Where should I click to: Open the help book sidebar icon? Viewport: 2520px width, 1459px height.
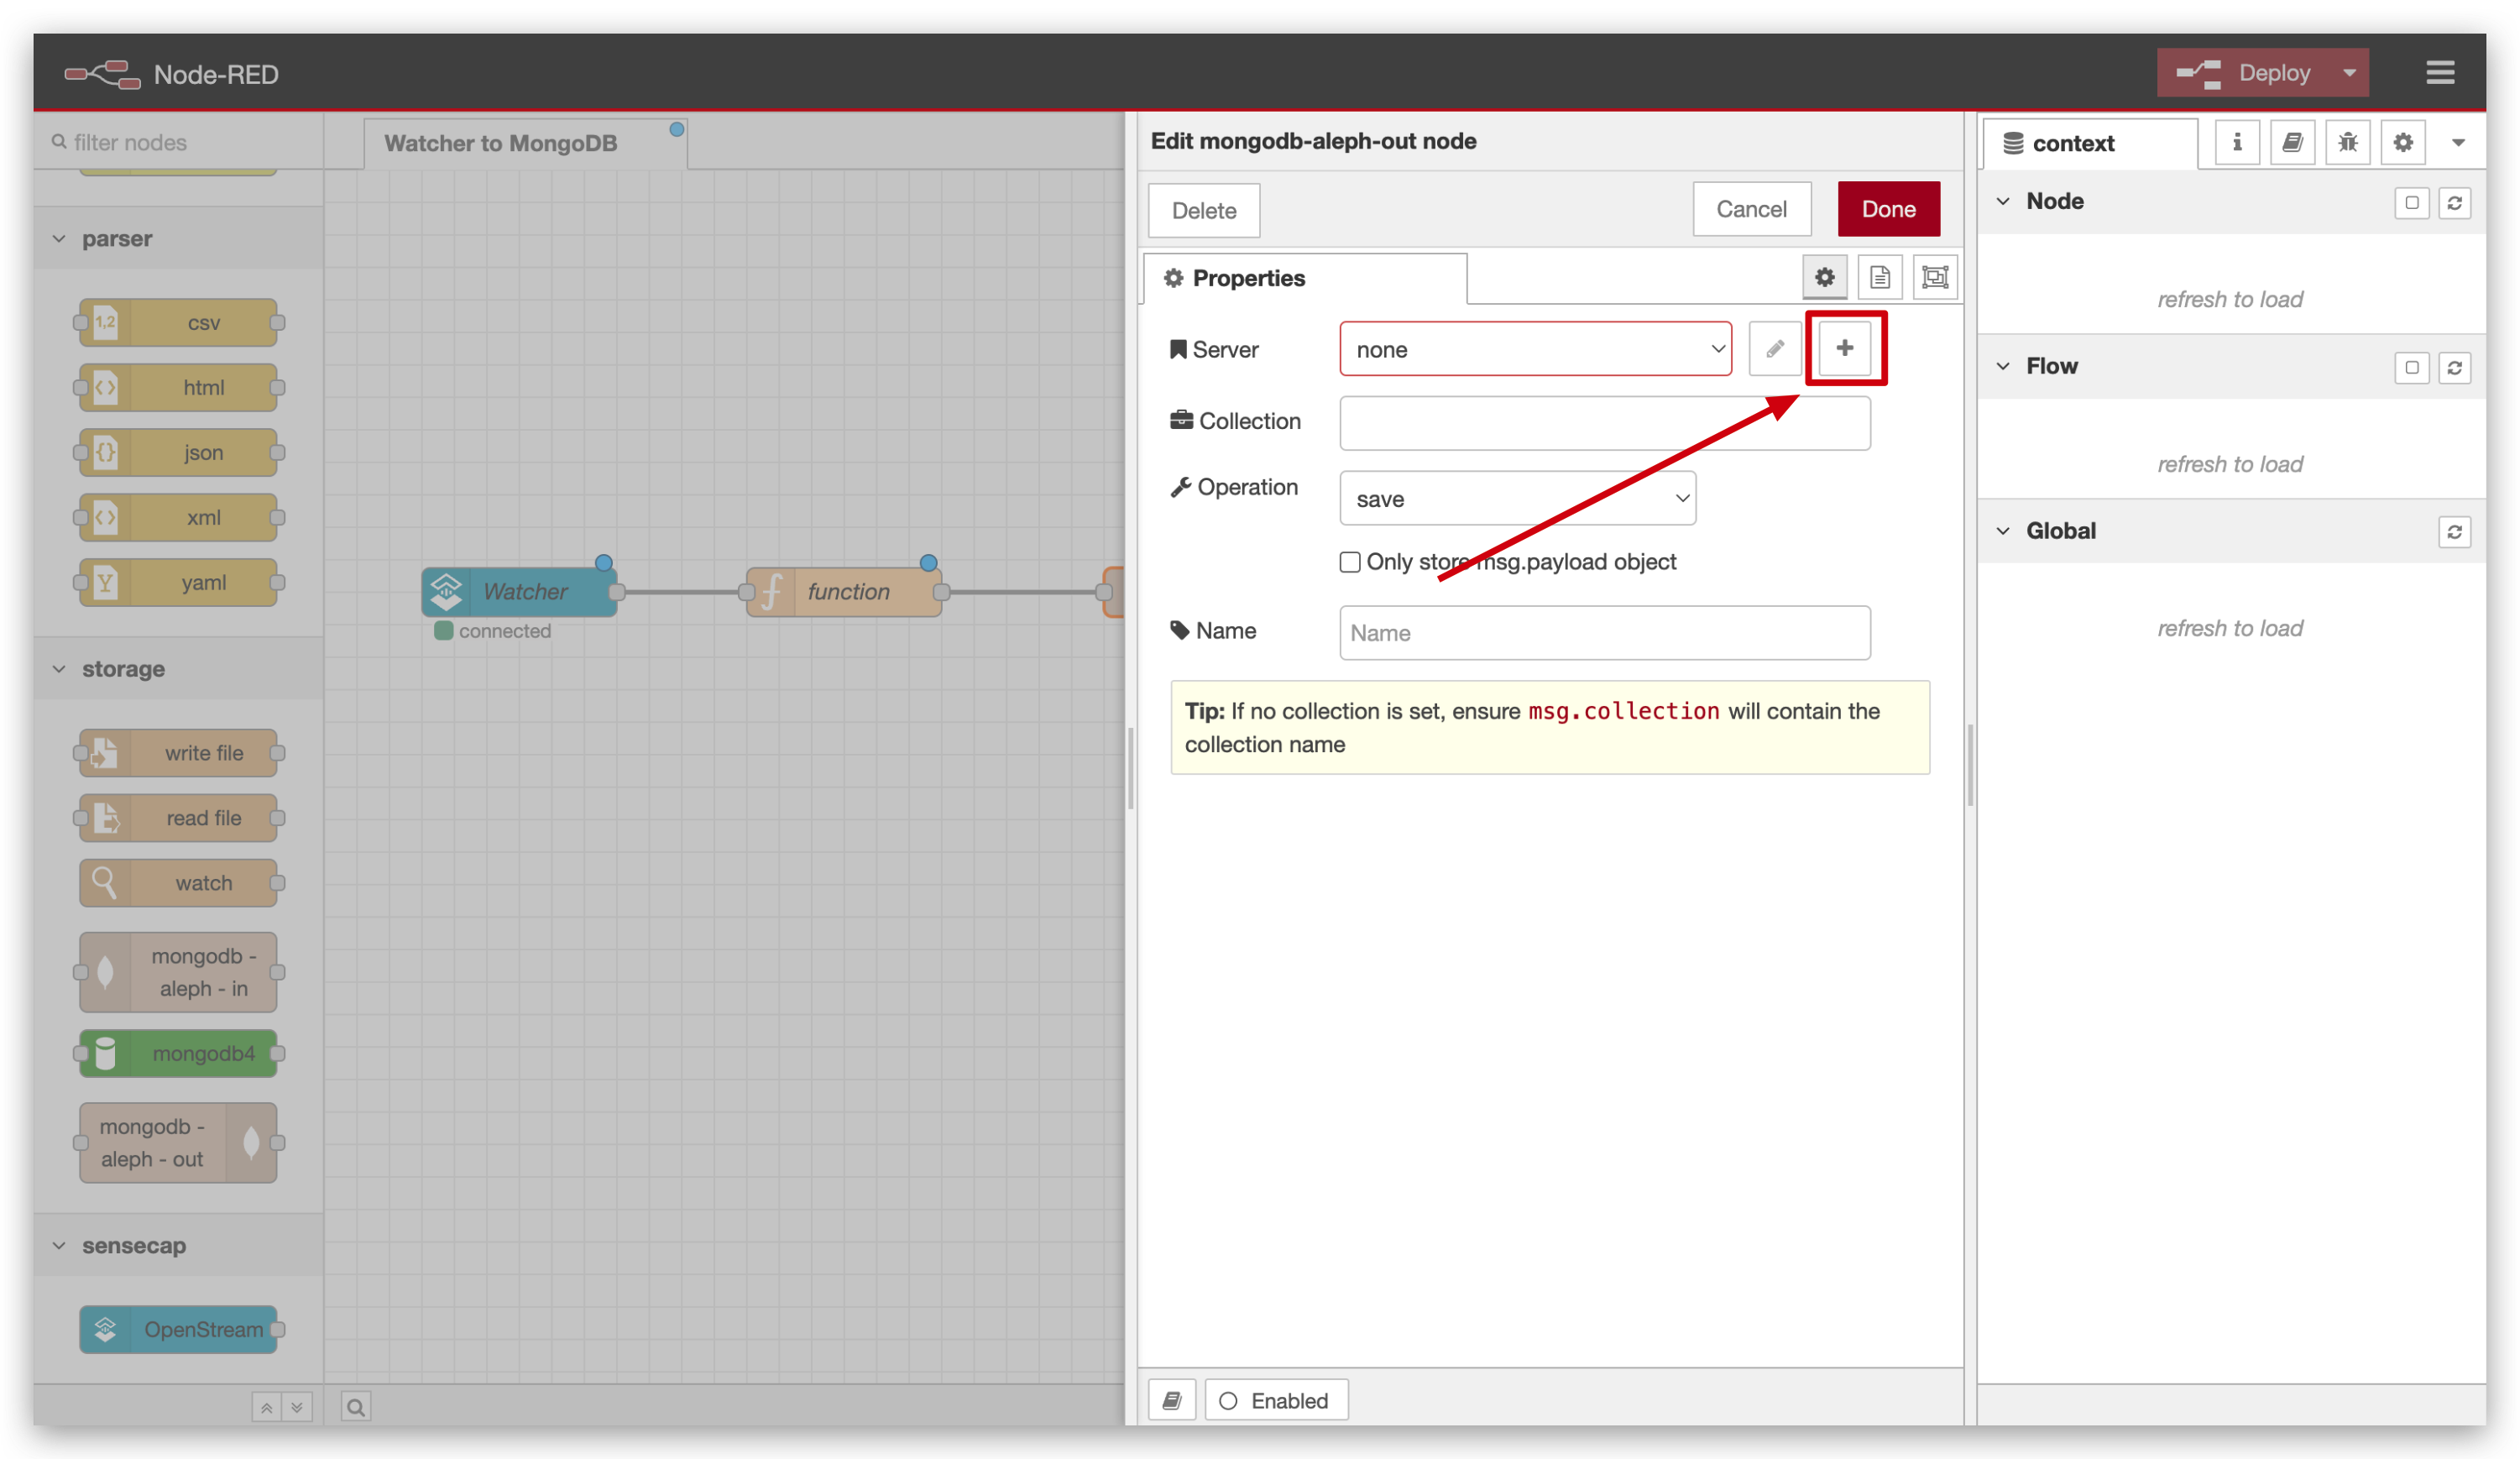coord(2292,143)
